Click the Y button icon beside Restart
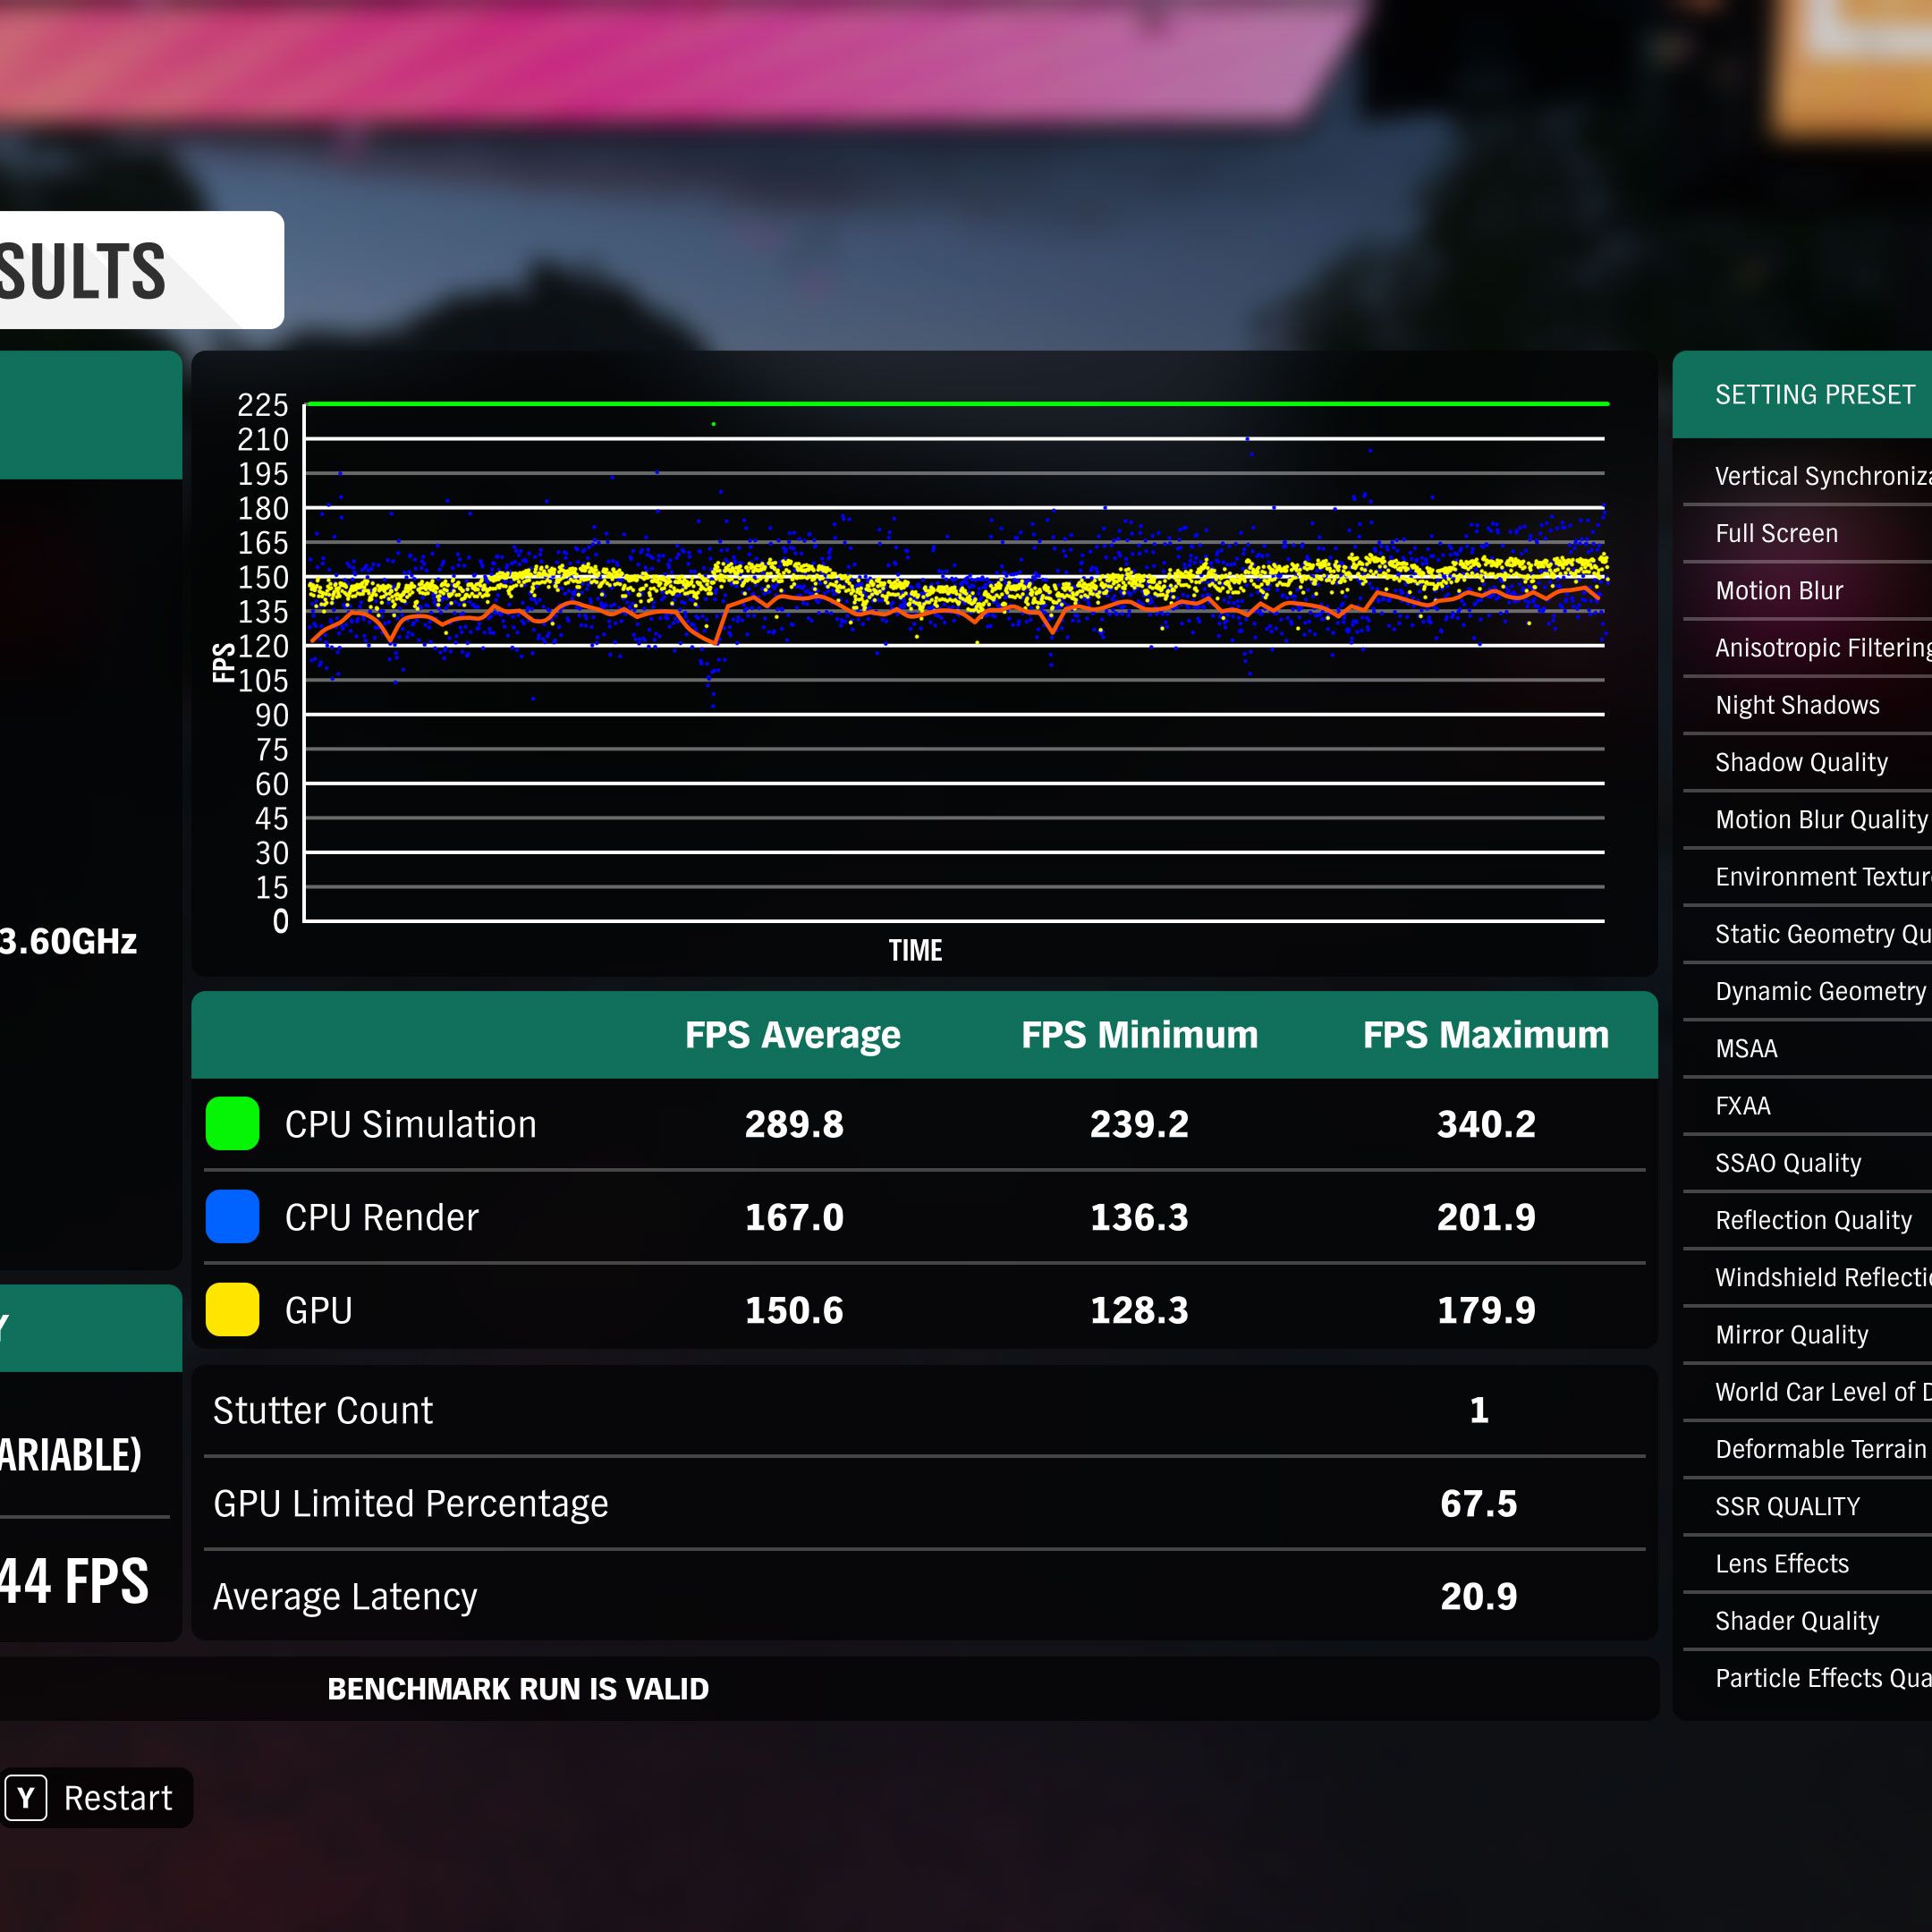This screenshot has height=1932, width=1932. (x=26, y=1798)
